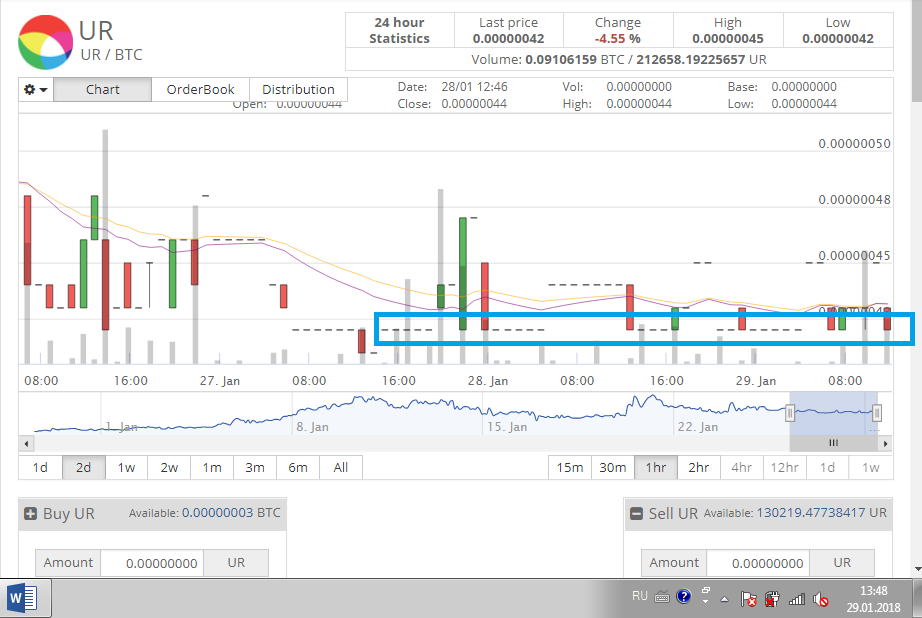Show All chart history range
Screen dimensions: 922x618
[341, 467]
